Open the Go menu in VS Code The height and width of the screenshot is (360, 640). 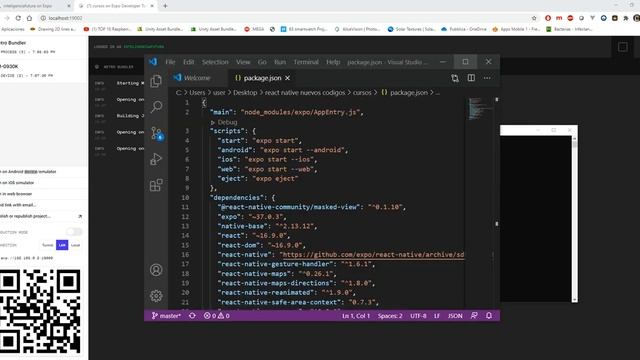coord(262,62)
